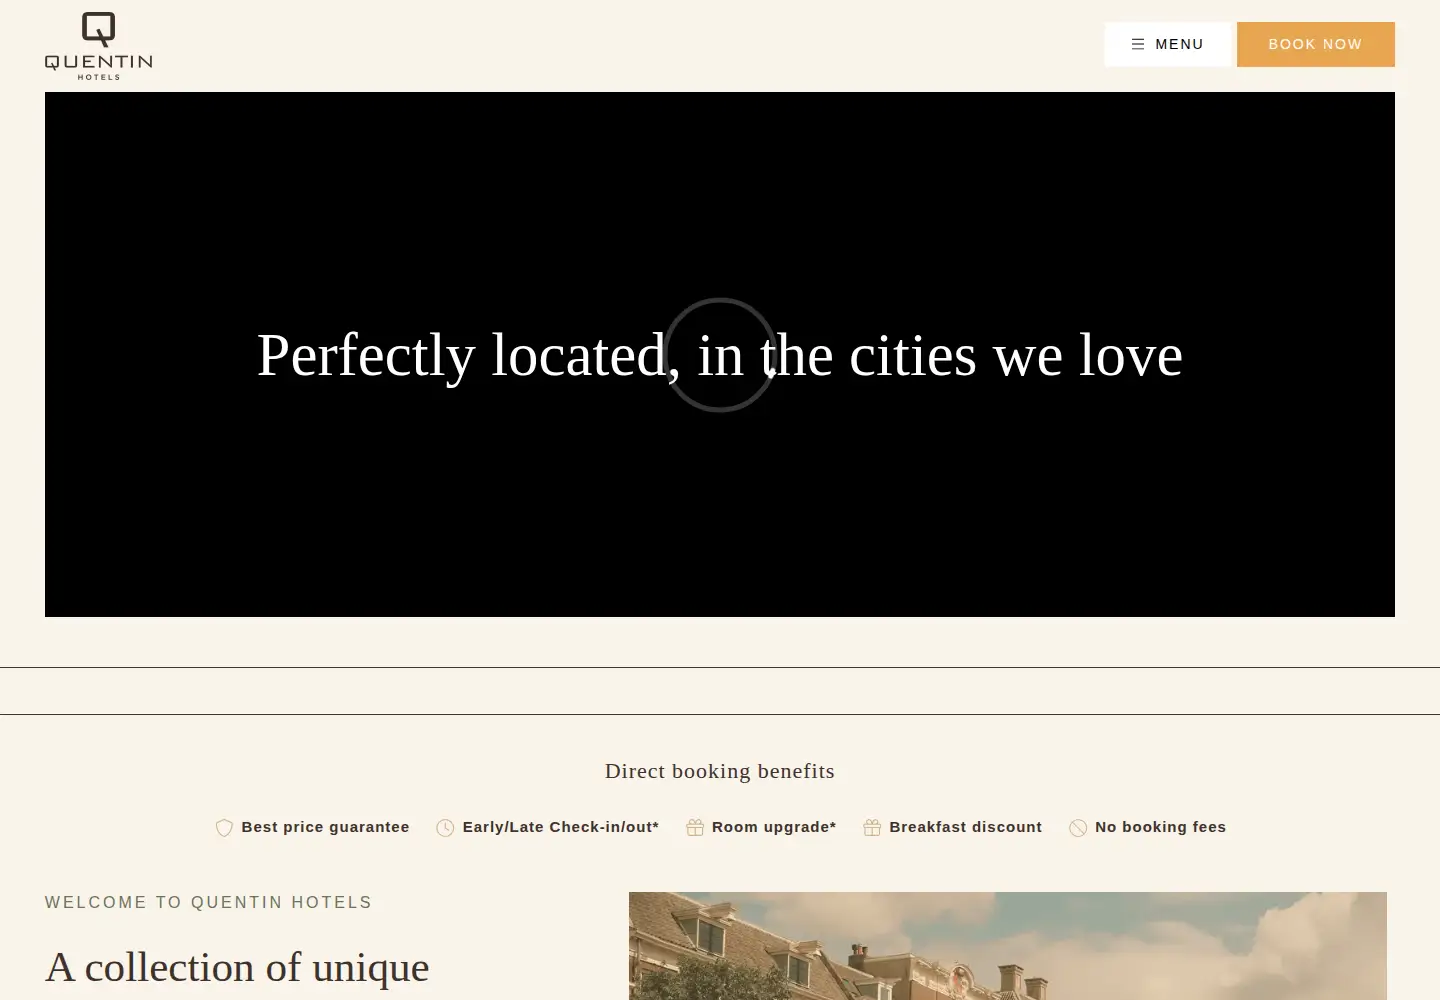Screen dimensions: 1440x1000
Task: Click the Early/Late Check-in/out* label
Action: 560,827
